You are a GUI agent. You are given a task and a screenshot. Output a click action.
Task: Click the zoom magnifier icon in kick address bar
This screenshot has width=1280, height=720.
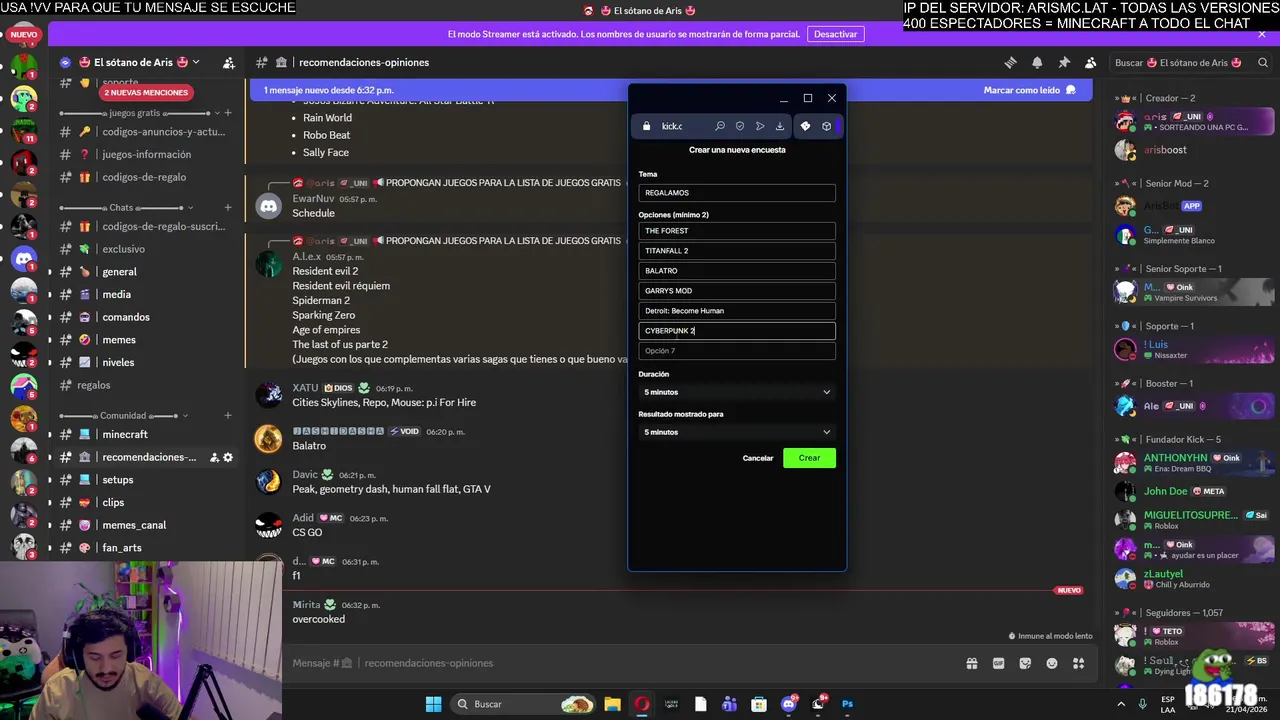(x=719, y=126)
